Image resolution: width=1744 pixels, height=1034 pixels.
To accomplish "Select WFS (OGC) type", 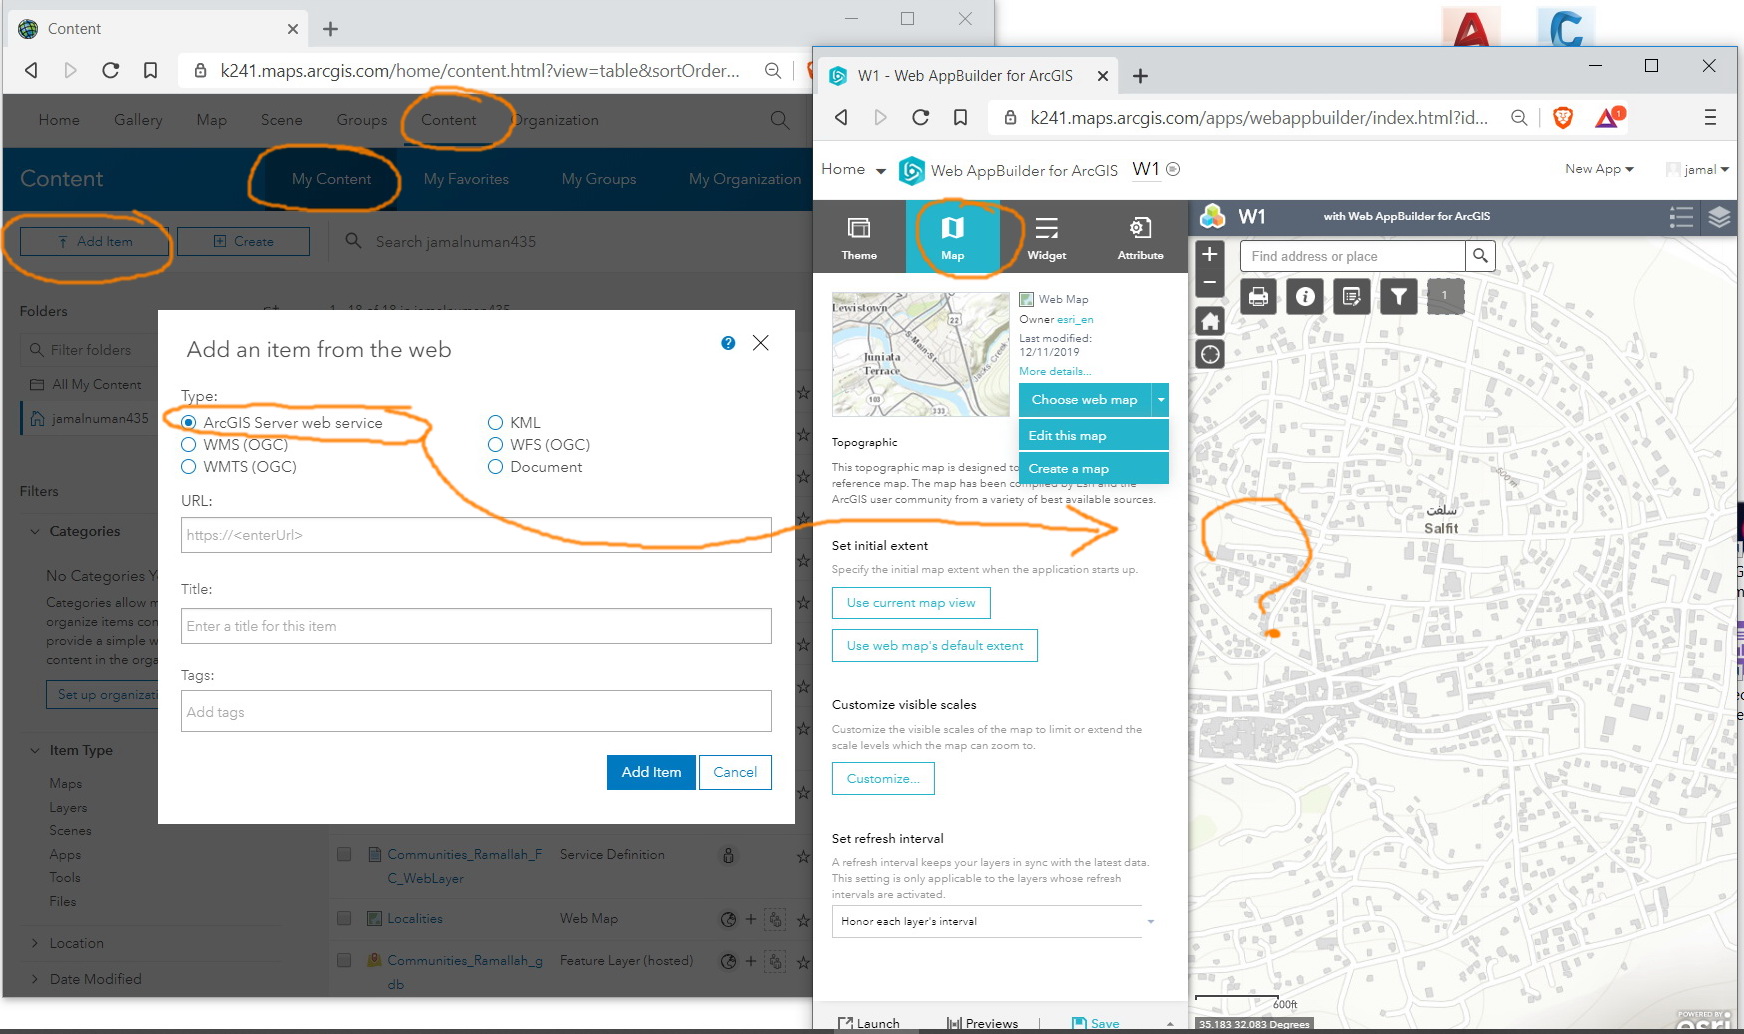I will click(x=495, y=445).
